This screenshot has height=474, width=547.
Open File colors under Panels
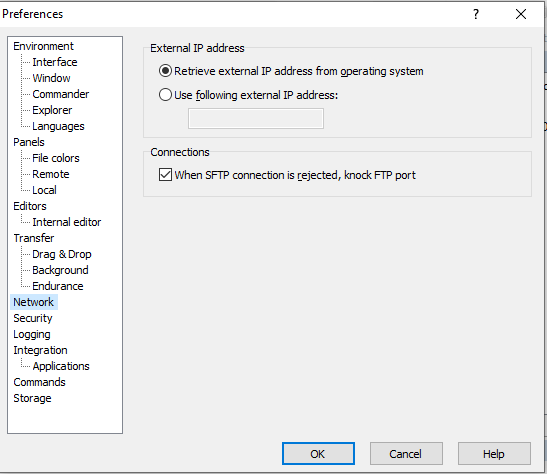[56, 158]
